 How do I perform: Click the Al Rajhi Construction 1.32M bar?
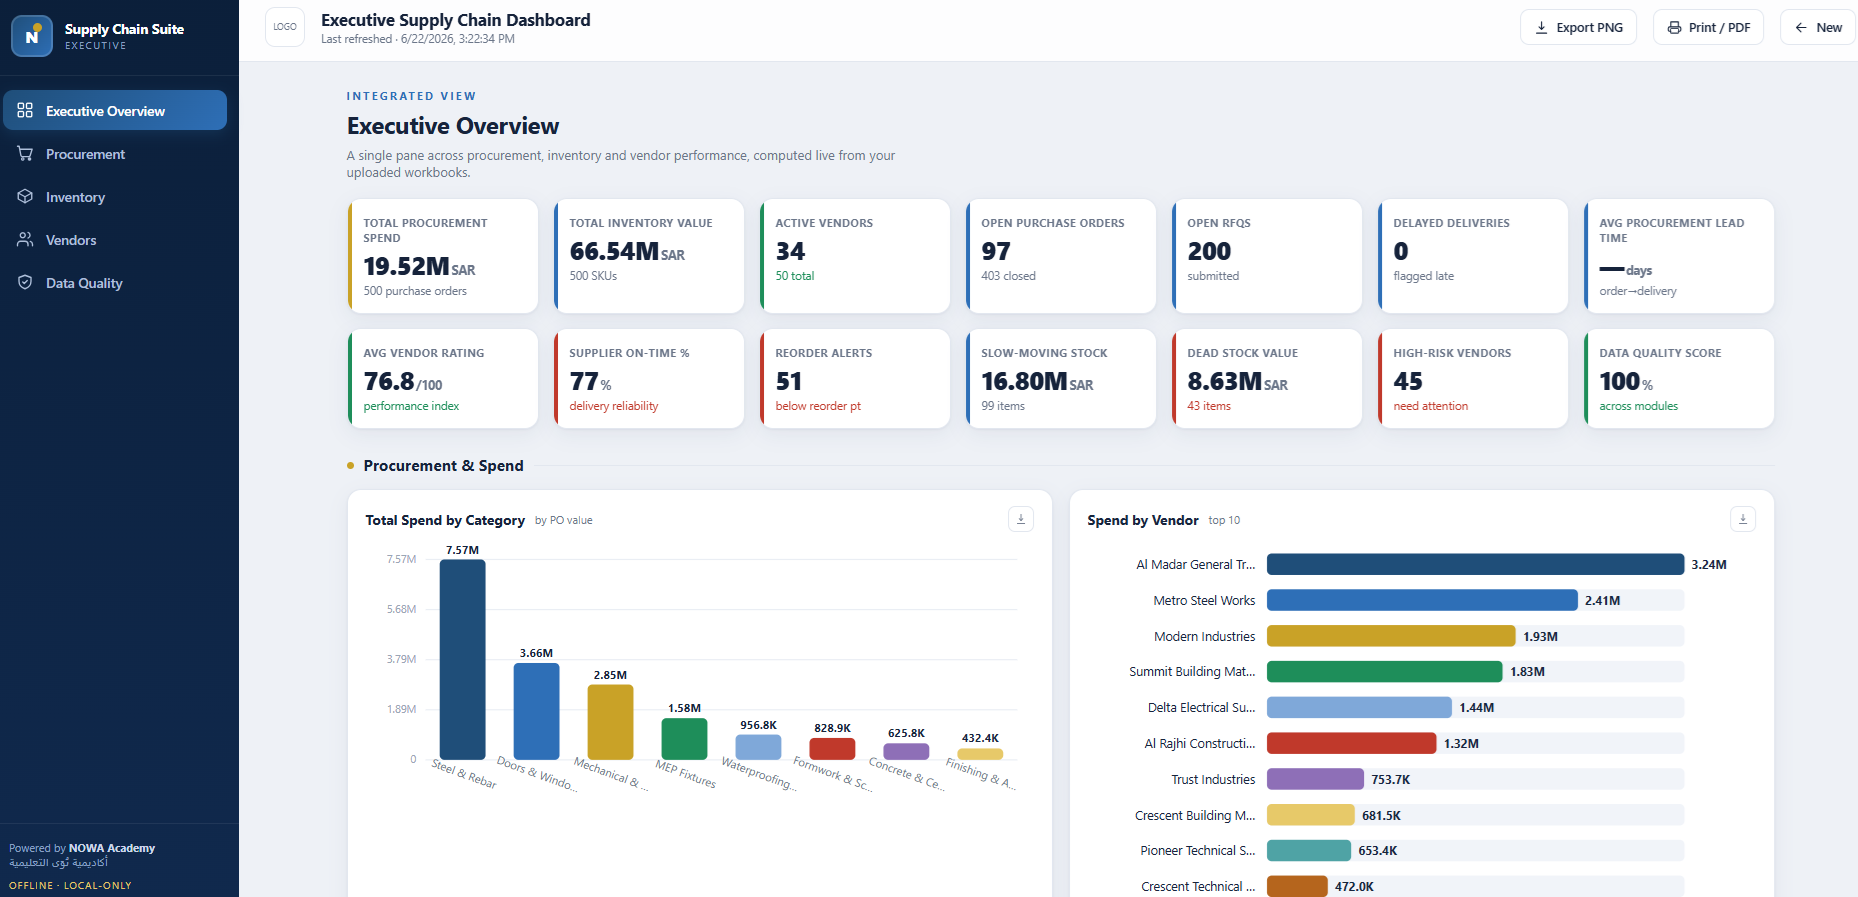[1352, 743]
